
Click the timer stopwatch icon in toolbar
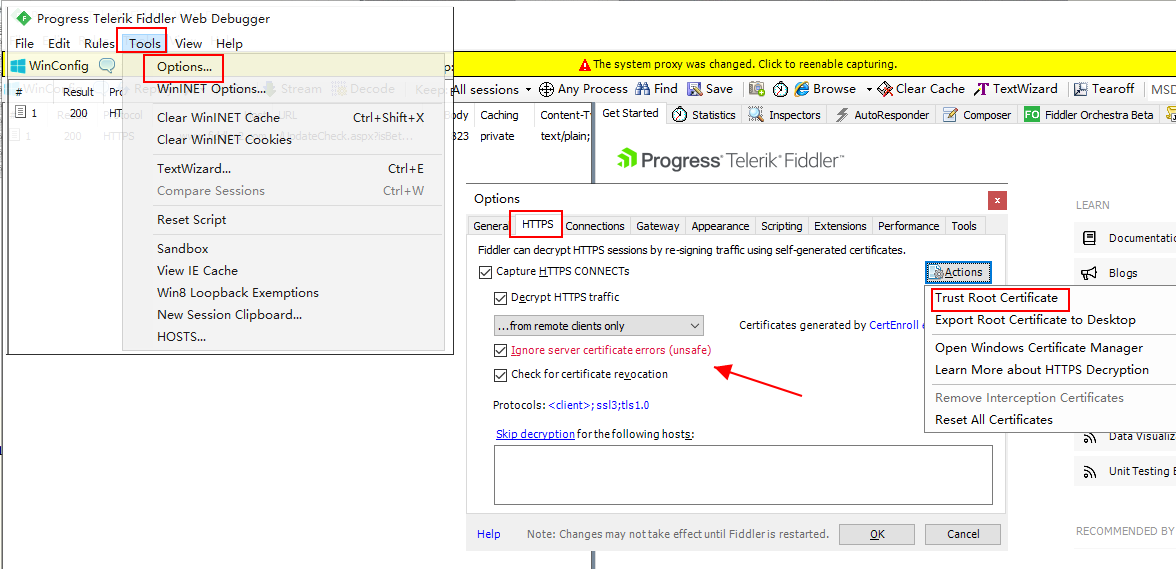[781, 89]
